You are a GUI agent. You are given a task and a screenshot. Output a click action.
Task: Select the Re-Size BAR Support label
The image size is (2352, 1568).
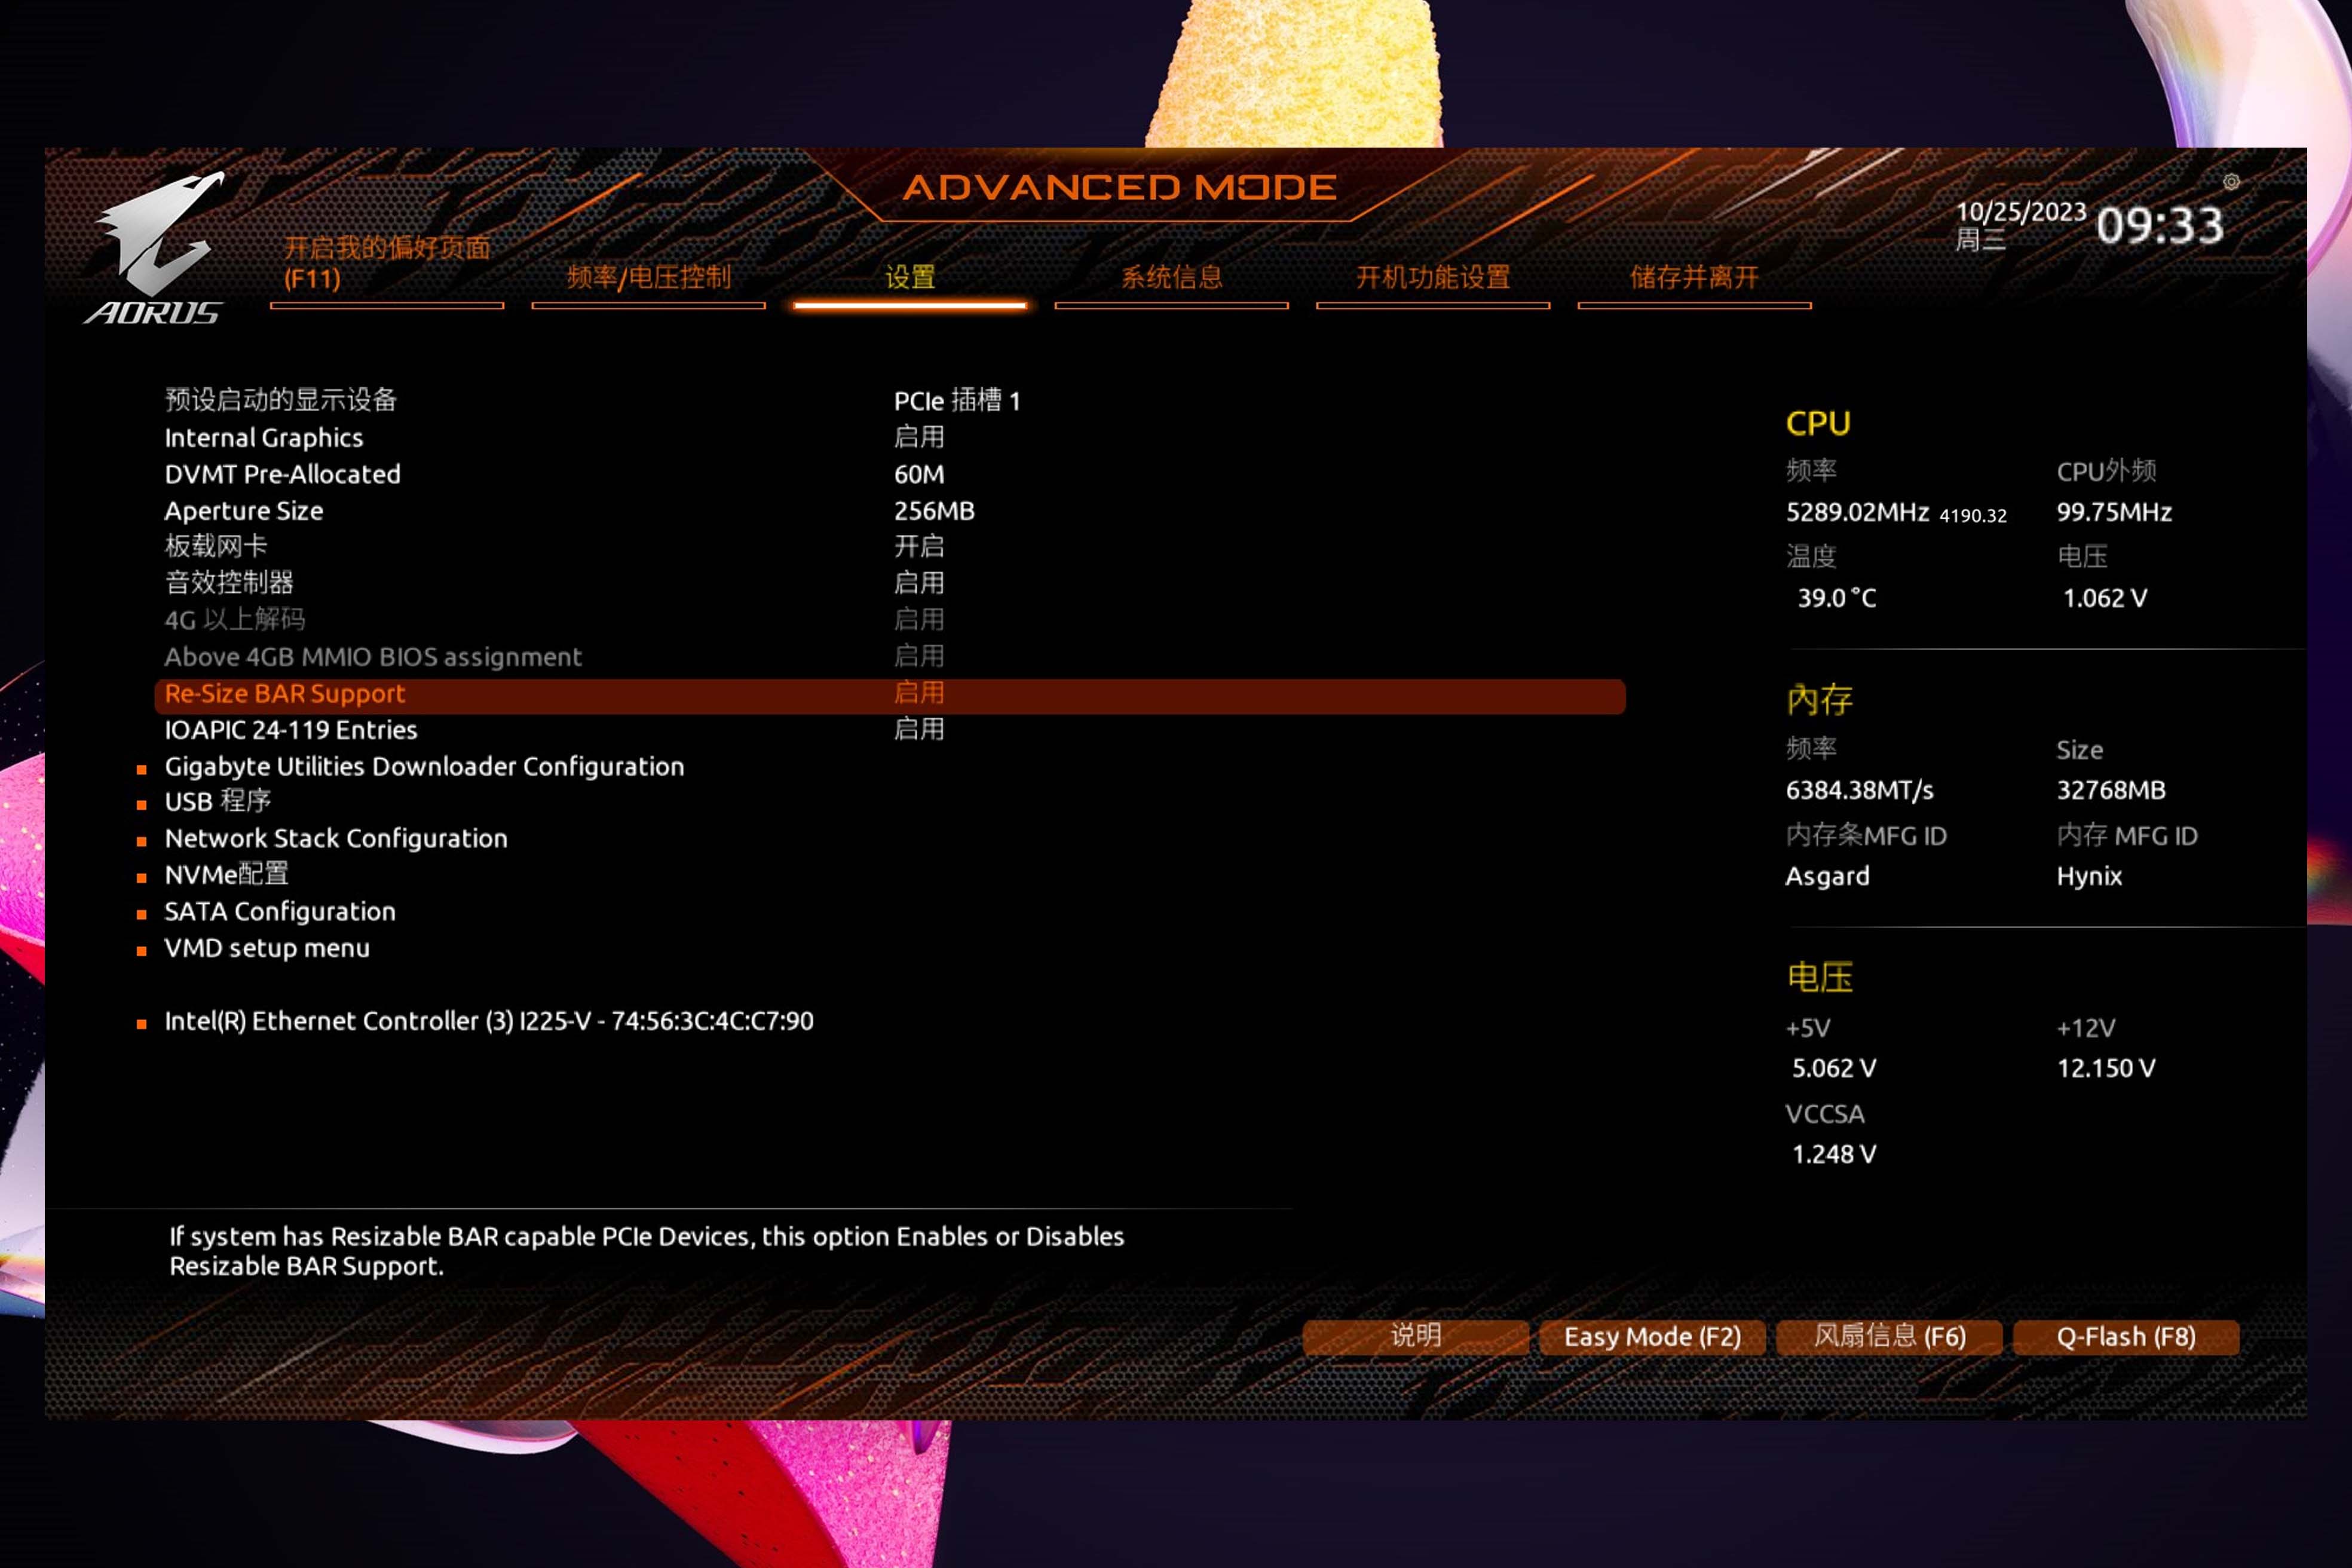[x=285, y=694]
